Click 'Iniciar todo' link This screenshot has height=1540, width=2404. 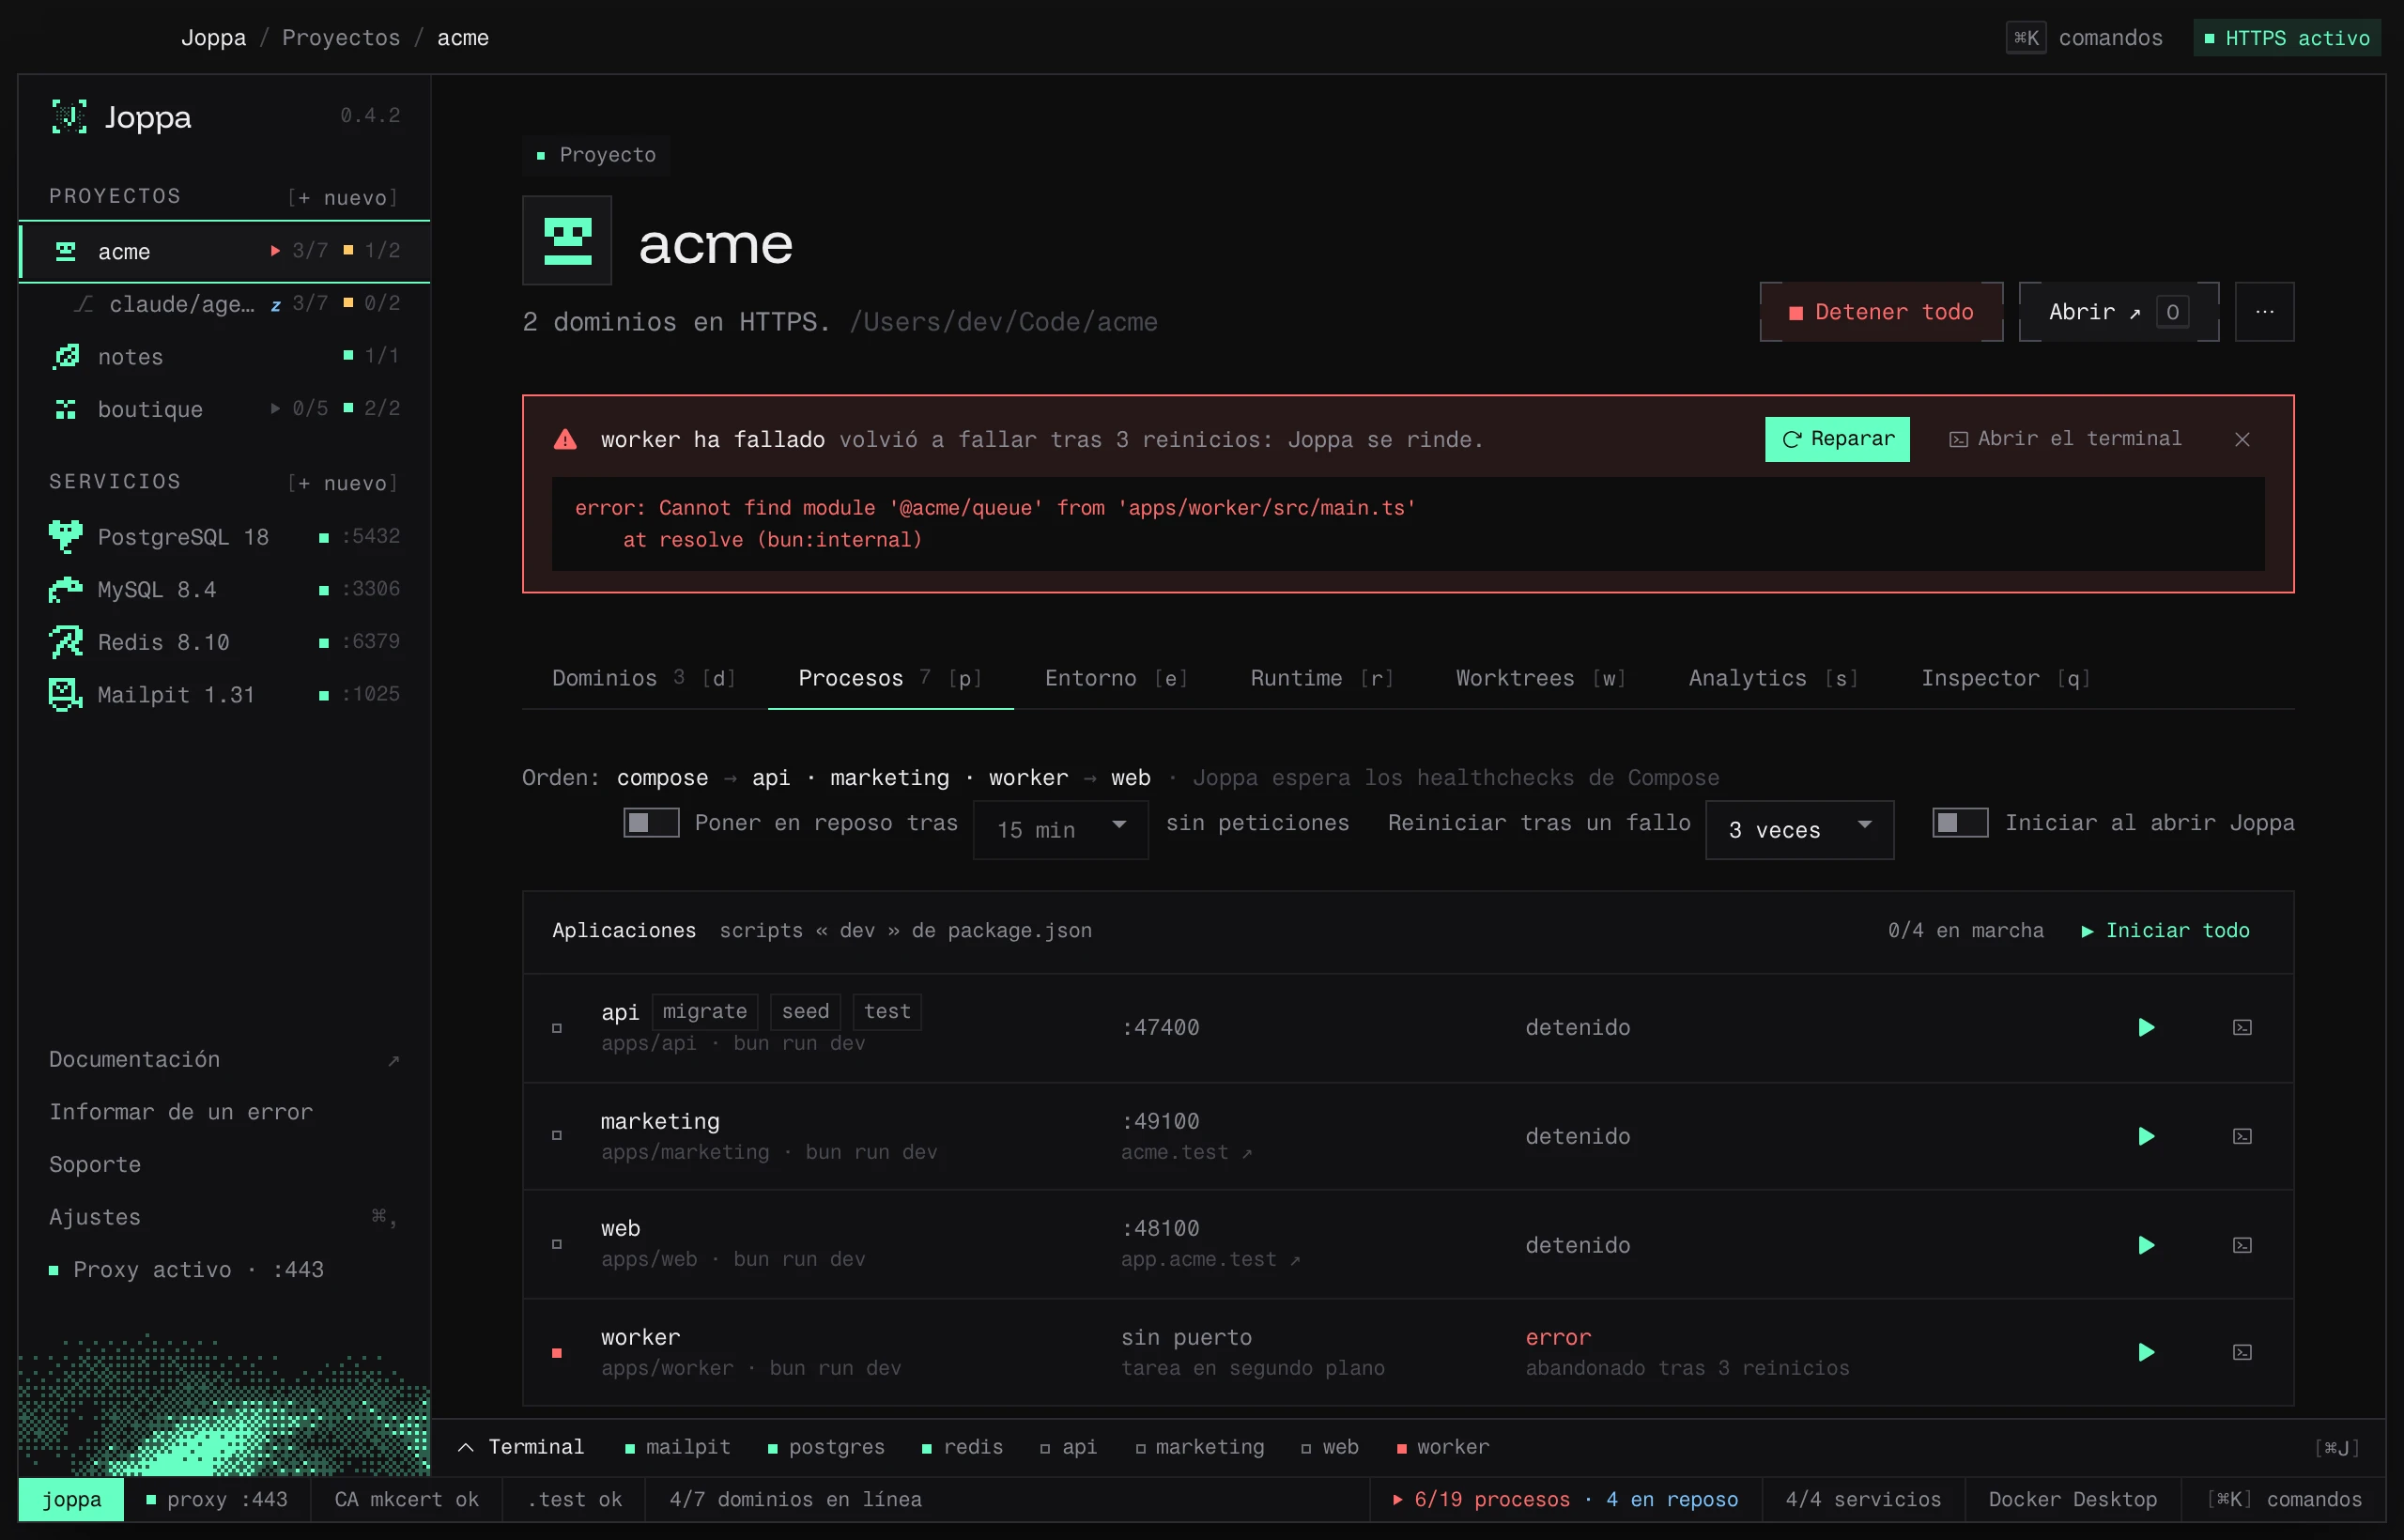2165,931
